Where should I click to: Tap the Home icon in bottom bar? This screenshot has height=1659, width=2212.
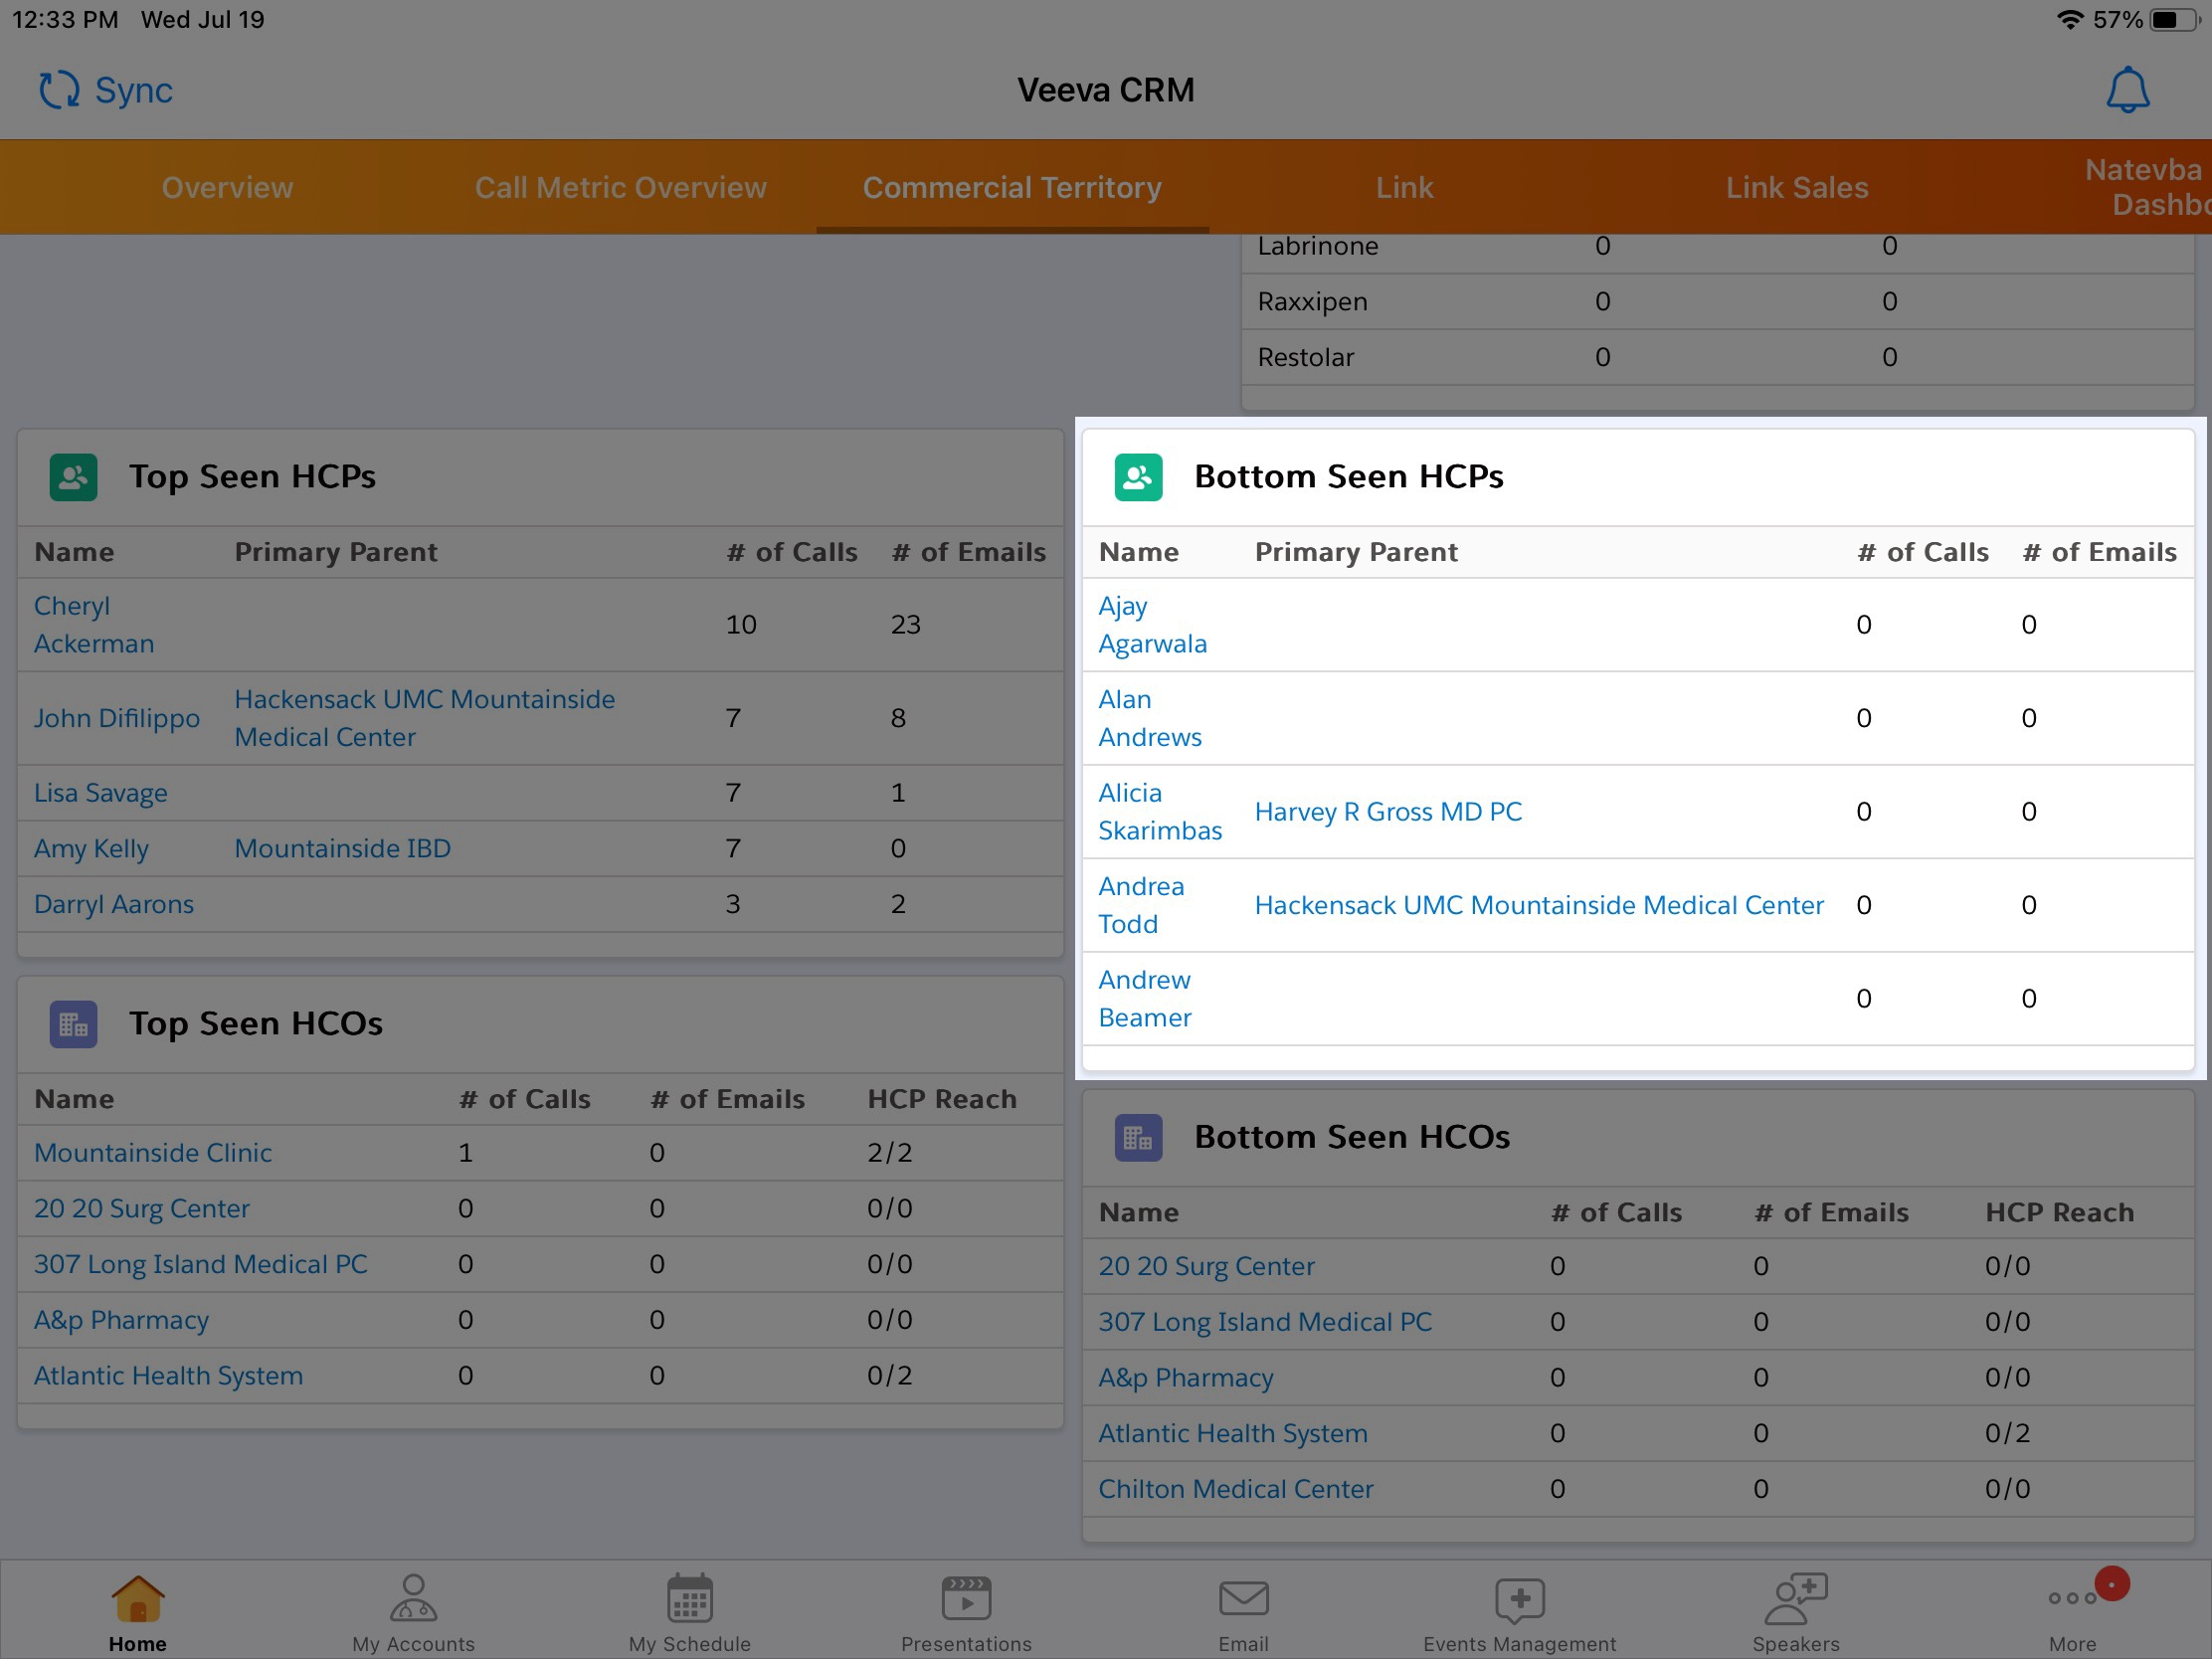click(x=138, y=1598)
